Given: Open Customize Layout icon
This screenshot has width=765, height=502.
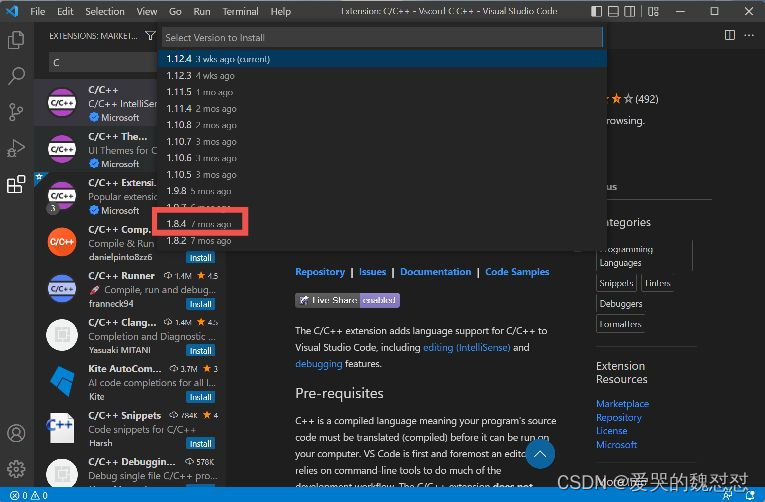Looking at the screenshot, I should pos(653,11).
